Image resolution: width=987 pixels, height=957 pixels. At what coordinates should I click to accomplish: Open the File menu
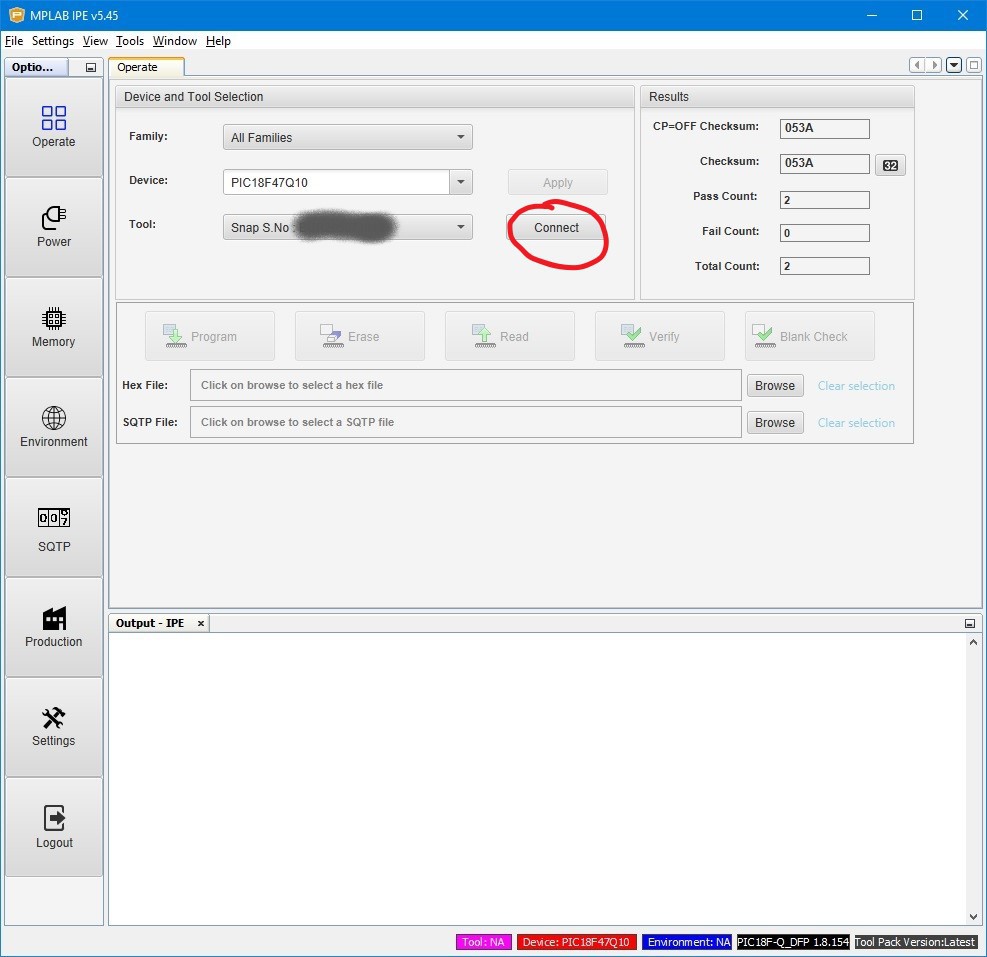coord(14,41)
